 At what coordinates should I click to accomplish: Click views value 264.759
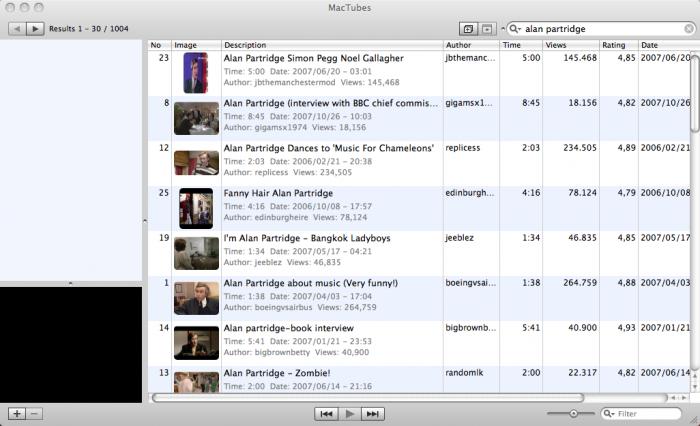(580, 283)
